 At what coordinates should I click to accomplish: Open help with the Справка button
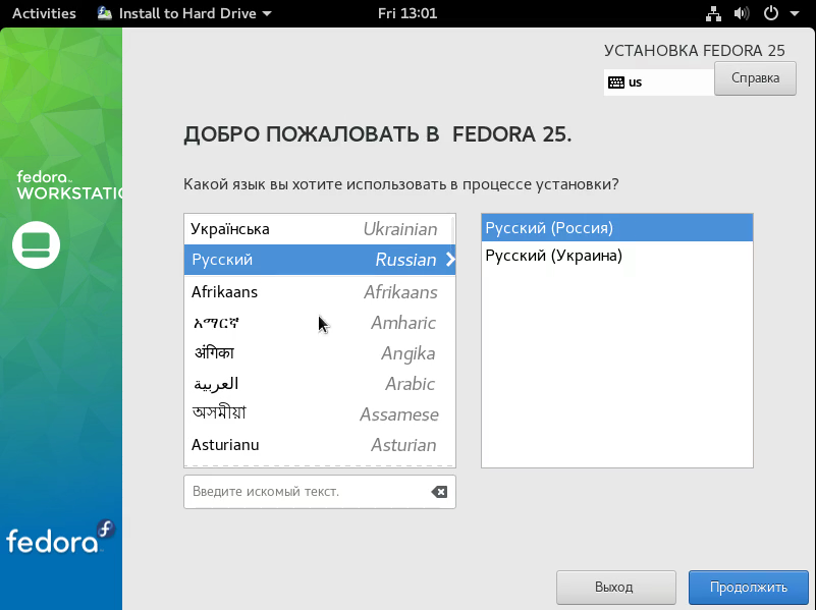755,78
